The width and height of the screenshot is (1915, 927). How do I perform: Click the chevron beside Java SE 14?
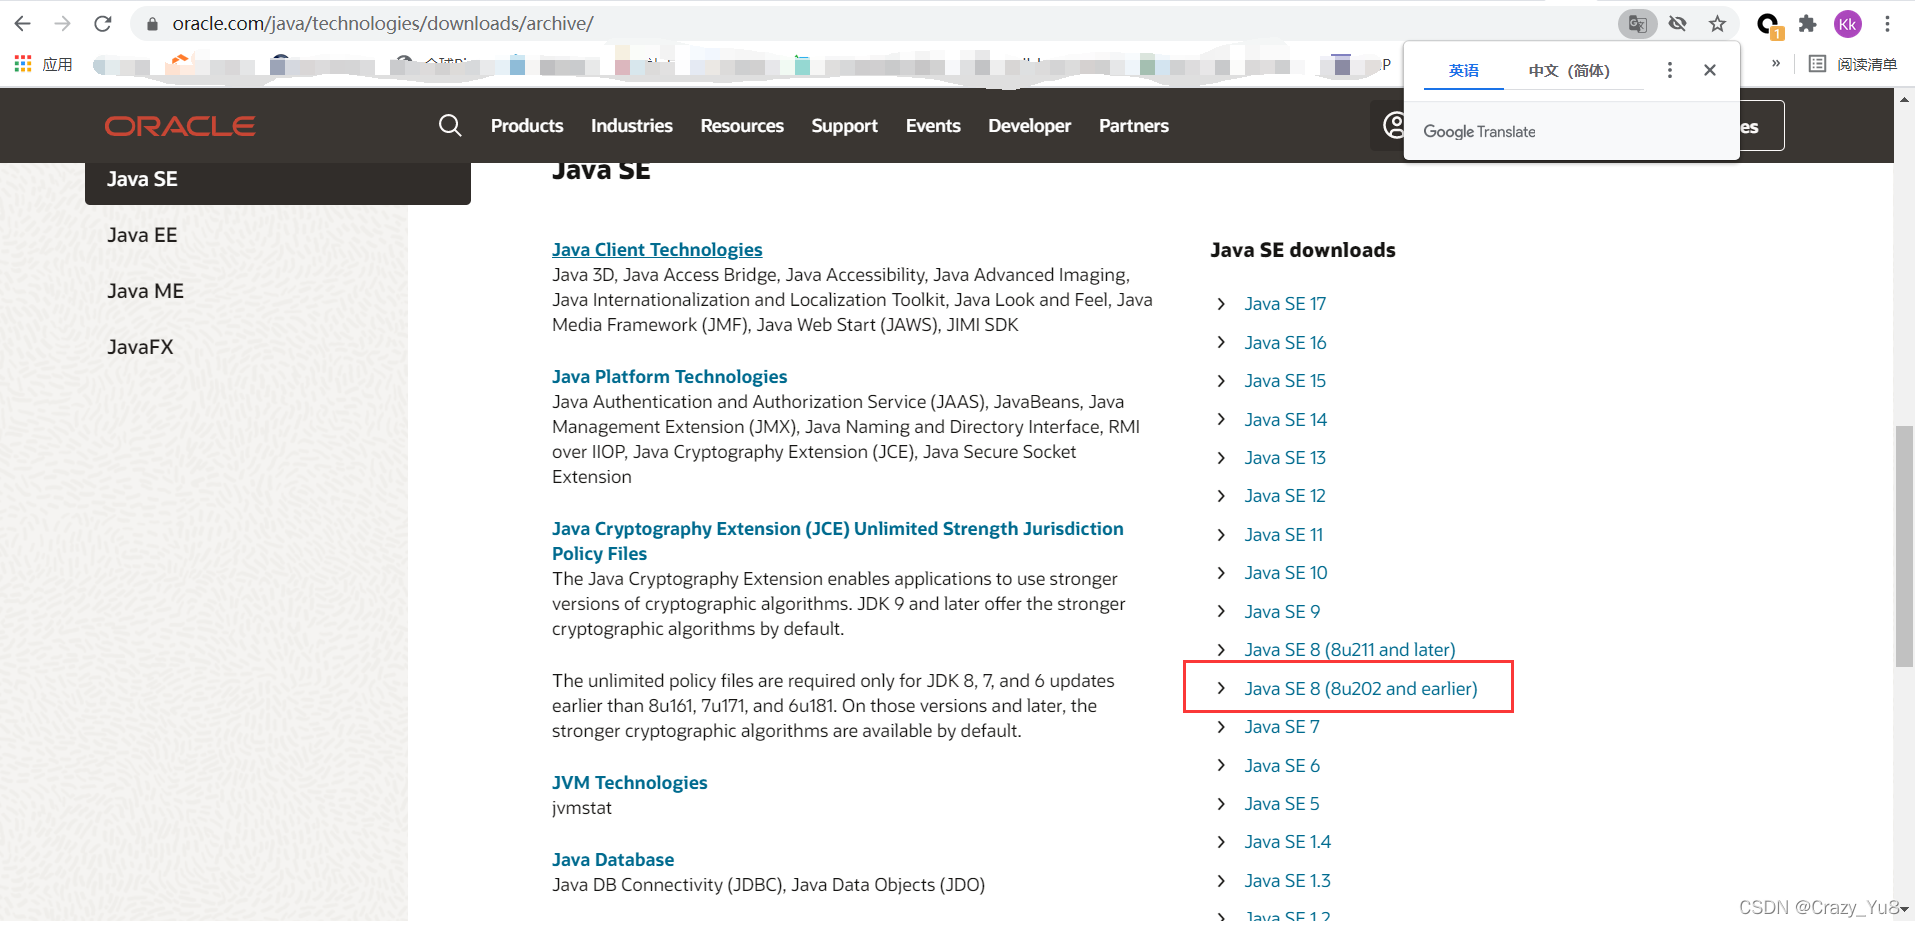(x=1221, y=419)
